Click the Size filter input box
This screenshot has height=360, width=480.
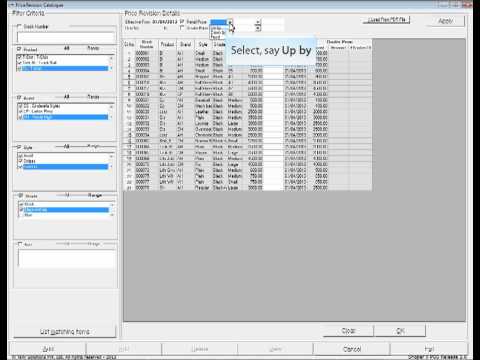(x=67, y=258)
